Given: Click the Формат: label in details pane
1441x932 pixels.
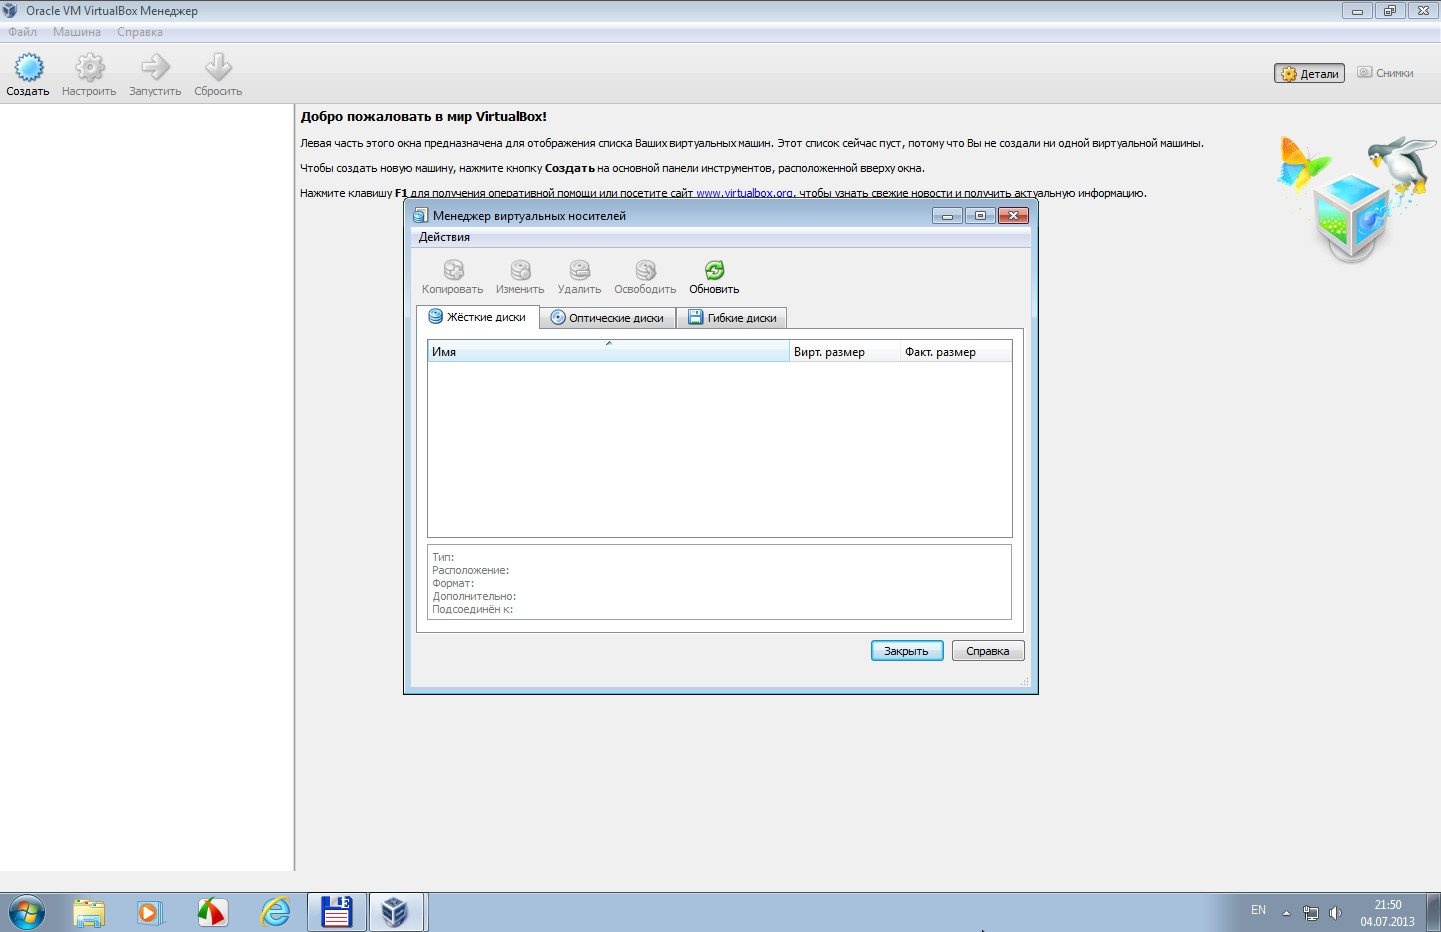Looking at the screenshot, I should click(x=453, y=583).
